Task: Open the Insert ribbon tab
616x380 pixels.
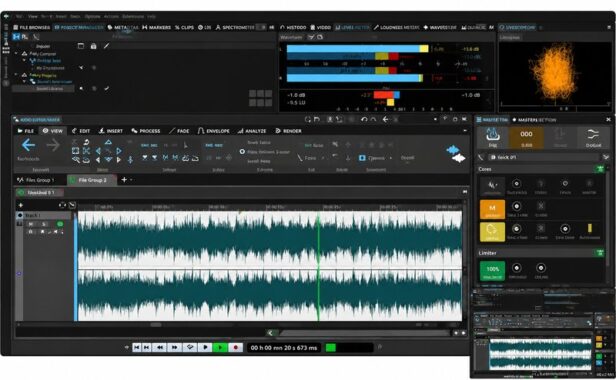Action: 111,131
